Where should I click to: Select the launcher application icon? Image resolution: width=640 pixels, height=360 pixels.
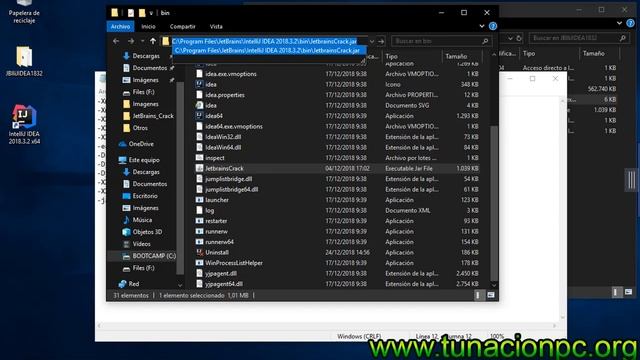(x=199, y=200)
